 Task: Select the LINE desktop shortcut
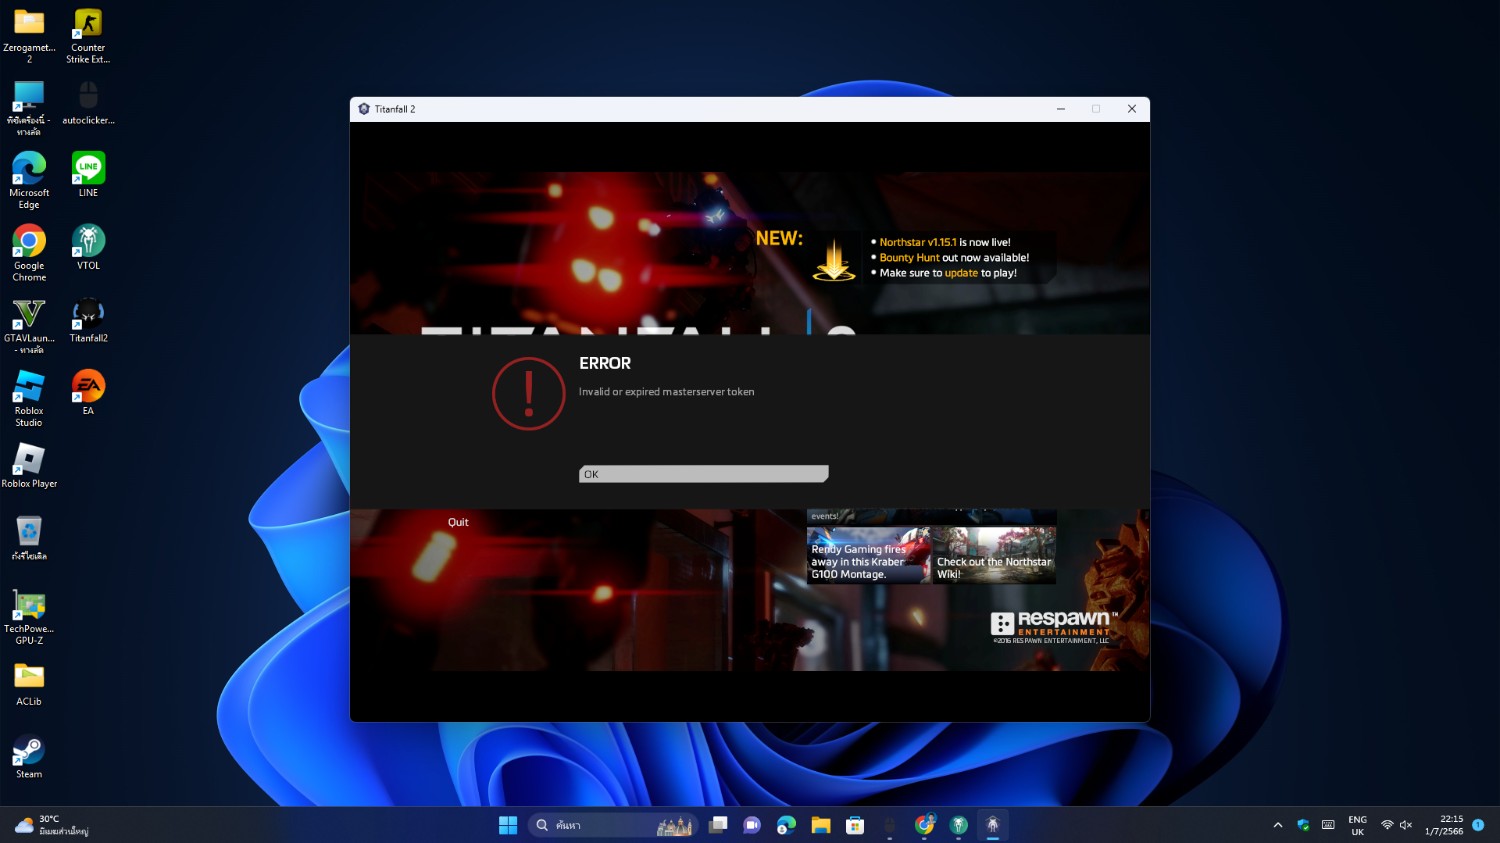[88, 175]
